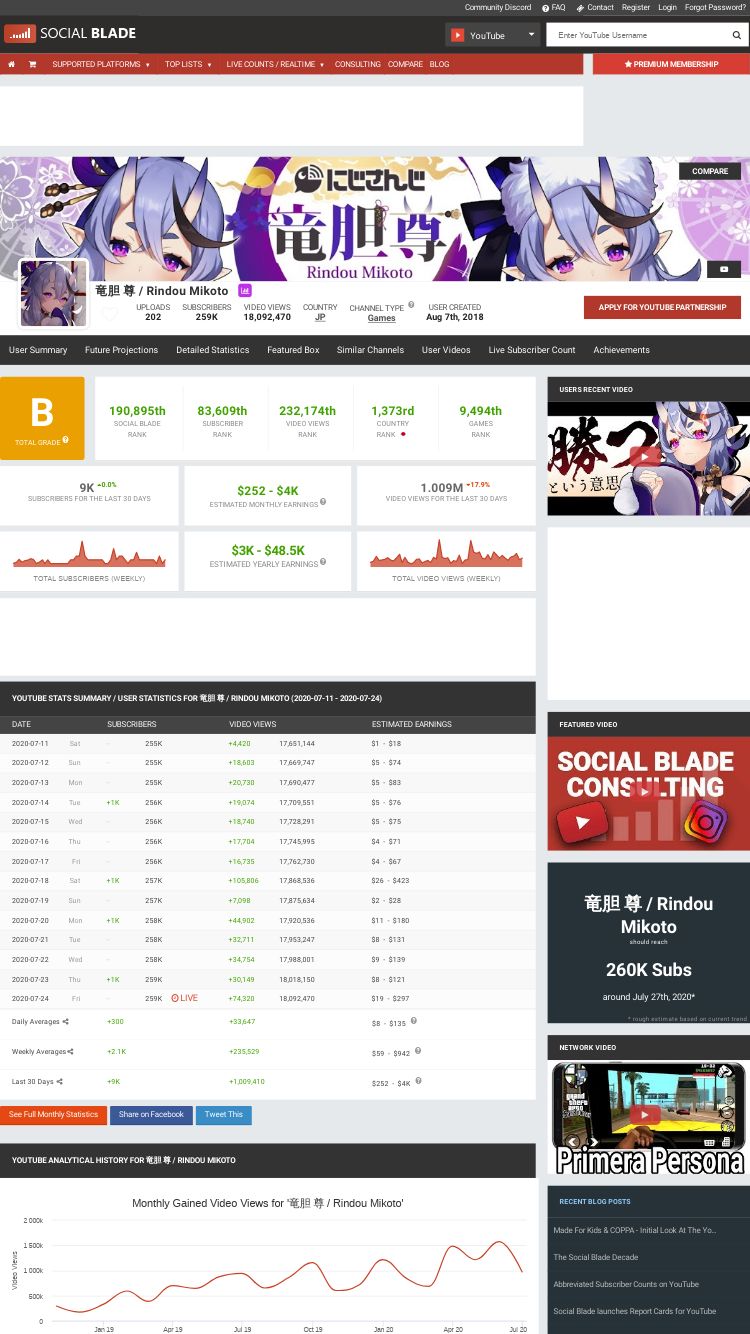Click the Contact icon in top bar

pos(580,7)
